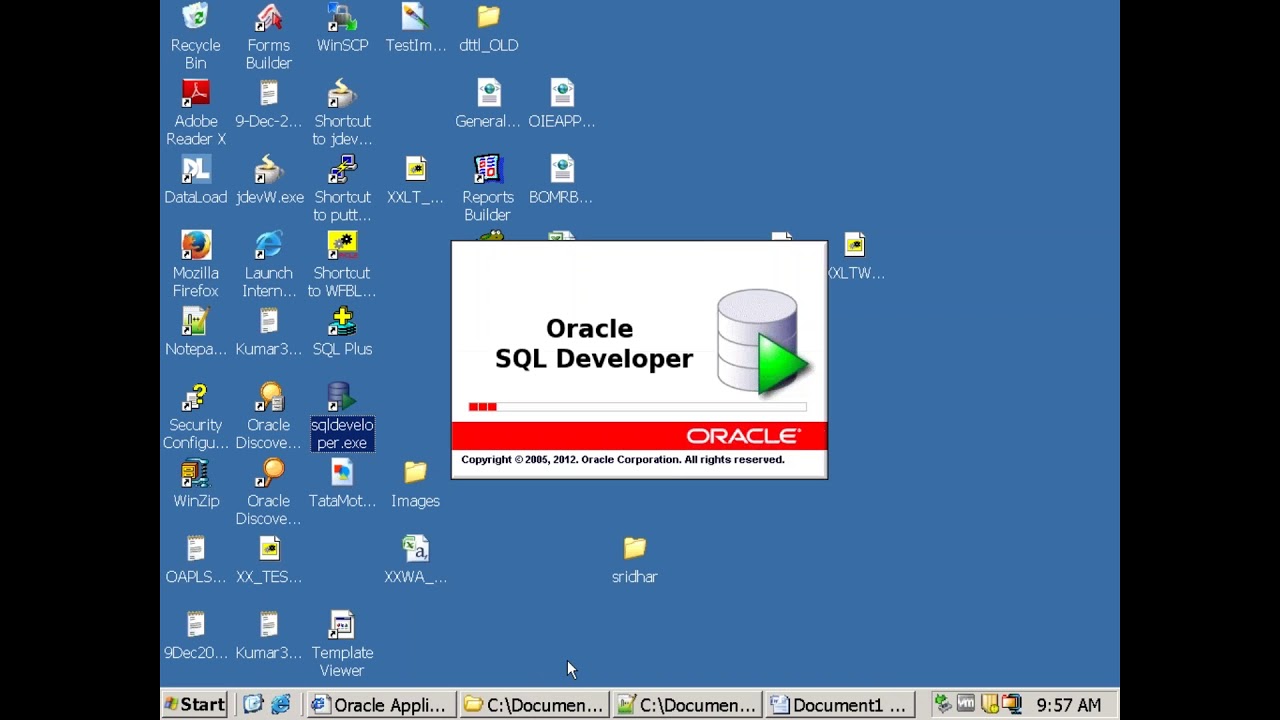The height and width of the screenshot is (720, 1280).
Task: Select the 9Dec20... text file icon
Action: (x=195, y=636)
